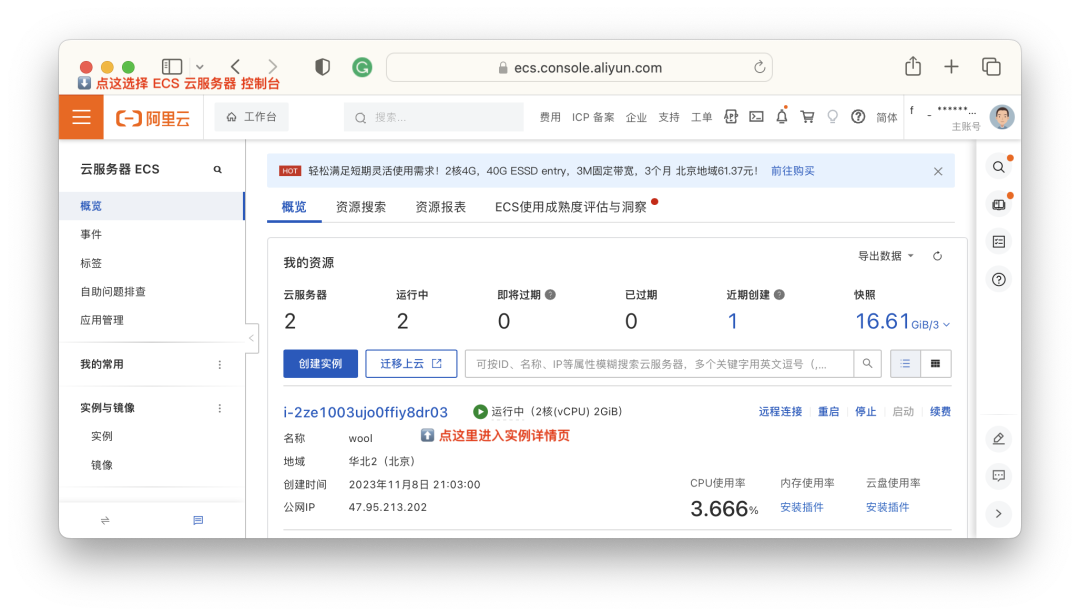Open the help question mark in header
The image size is (1080, 616).
(858, 117)
